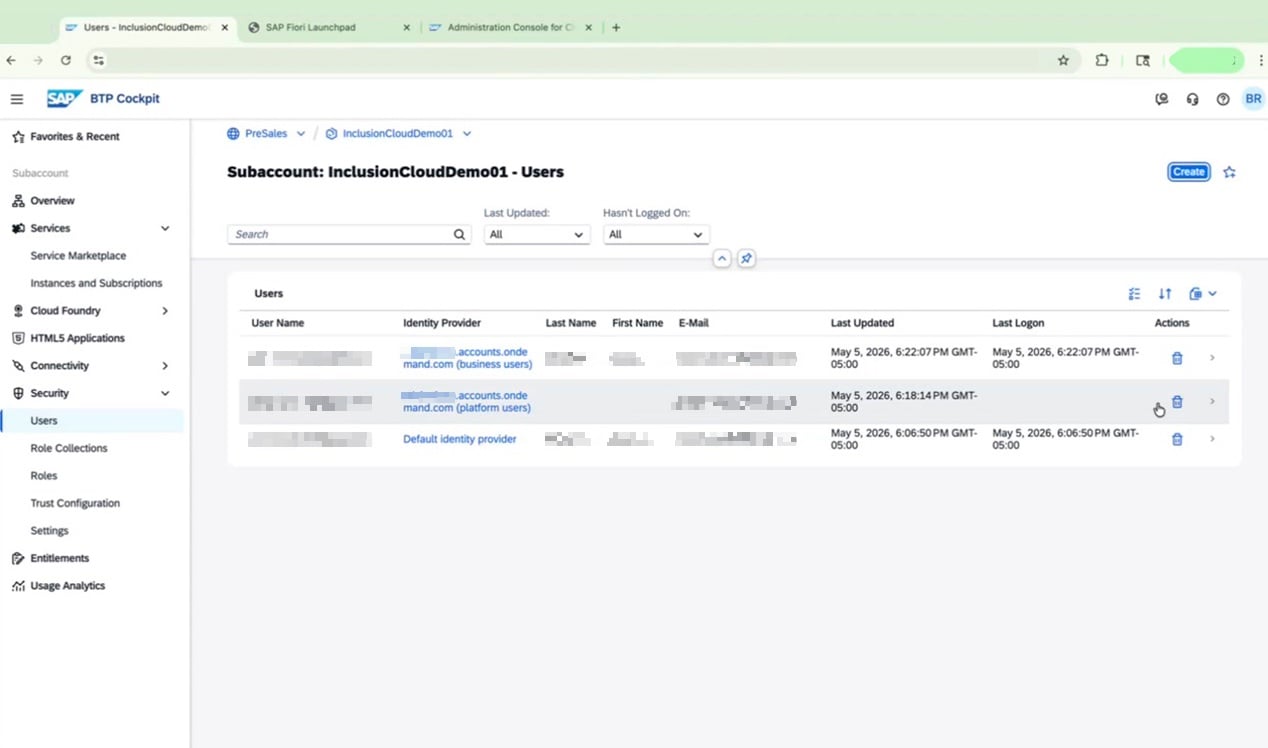Image resolution: width=1268 pixels, height=748 pixels.
Task: Open the feedback chat icon in header
Action: 1161,99
